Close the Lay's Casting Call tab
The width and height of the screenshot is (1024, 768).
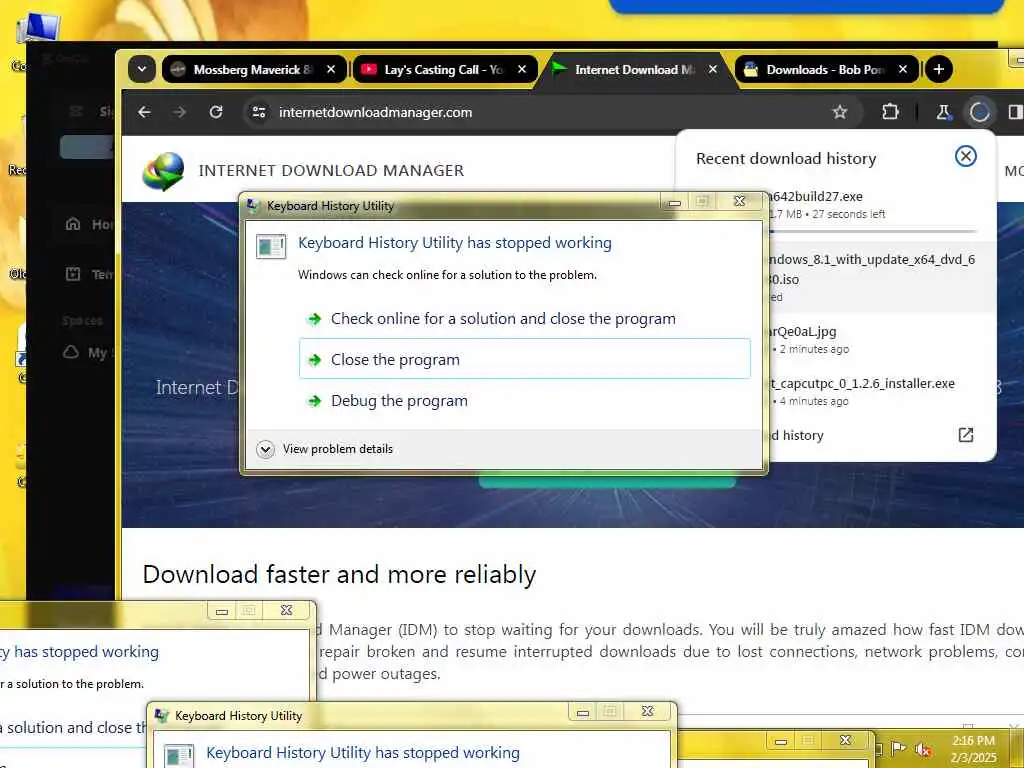point(522,69)
